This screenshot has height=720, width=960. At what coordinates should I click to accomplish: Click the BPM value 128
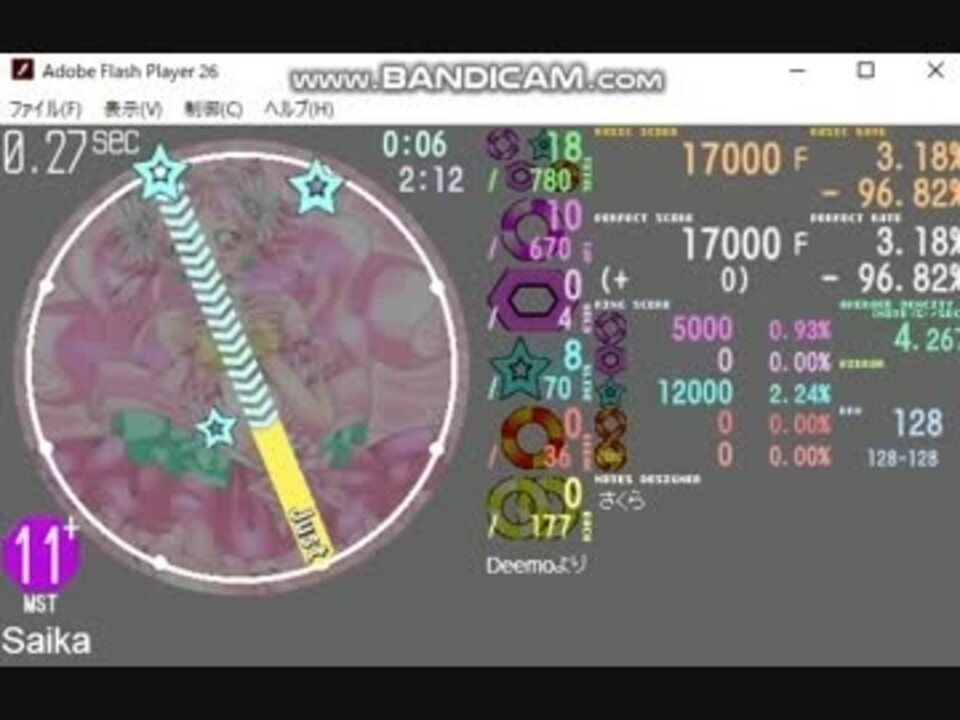[918, 422]
